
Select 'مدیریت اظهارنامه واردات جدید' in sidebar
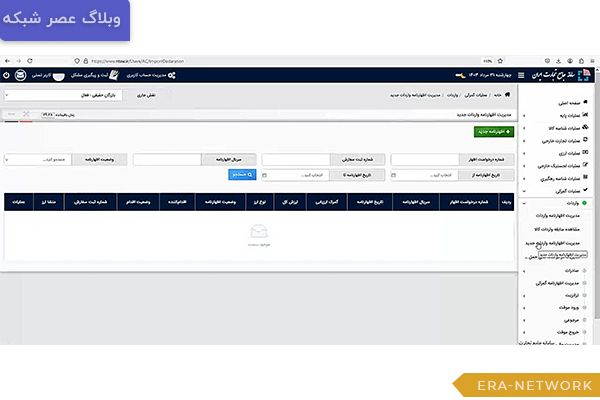tap(557, 242)
